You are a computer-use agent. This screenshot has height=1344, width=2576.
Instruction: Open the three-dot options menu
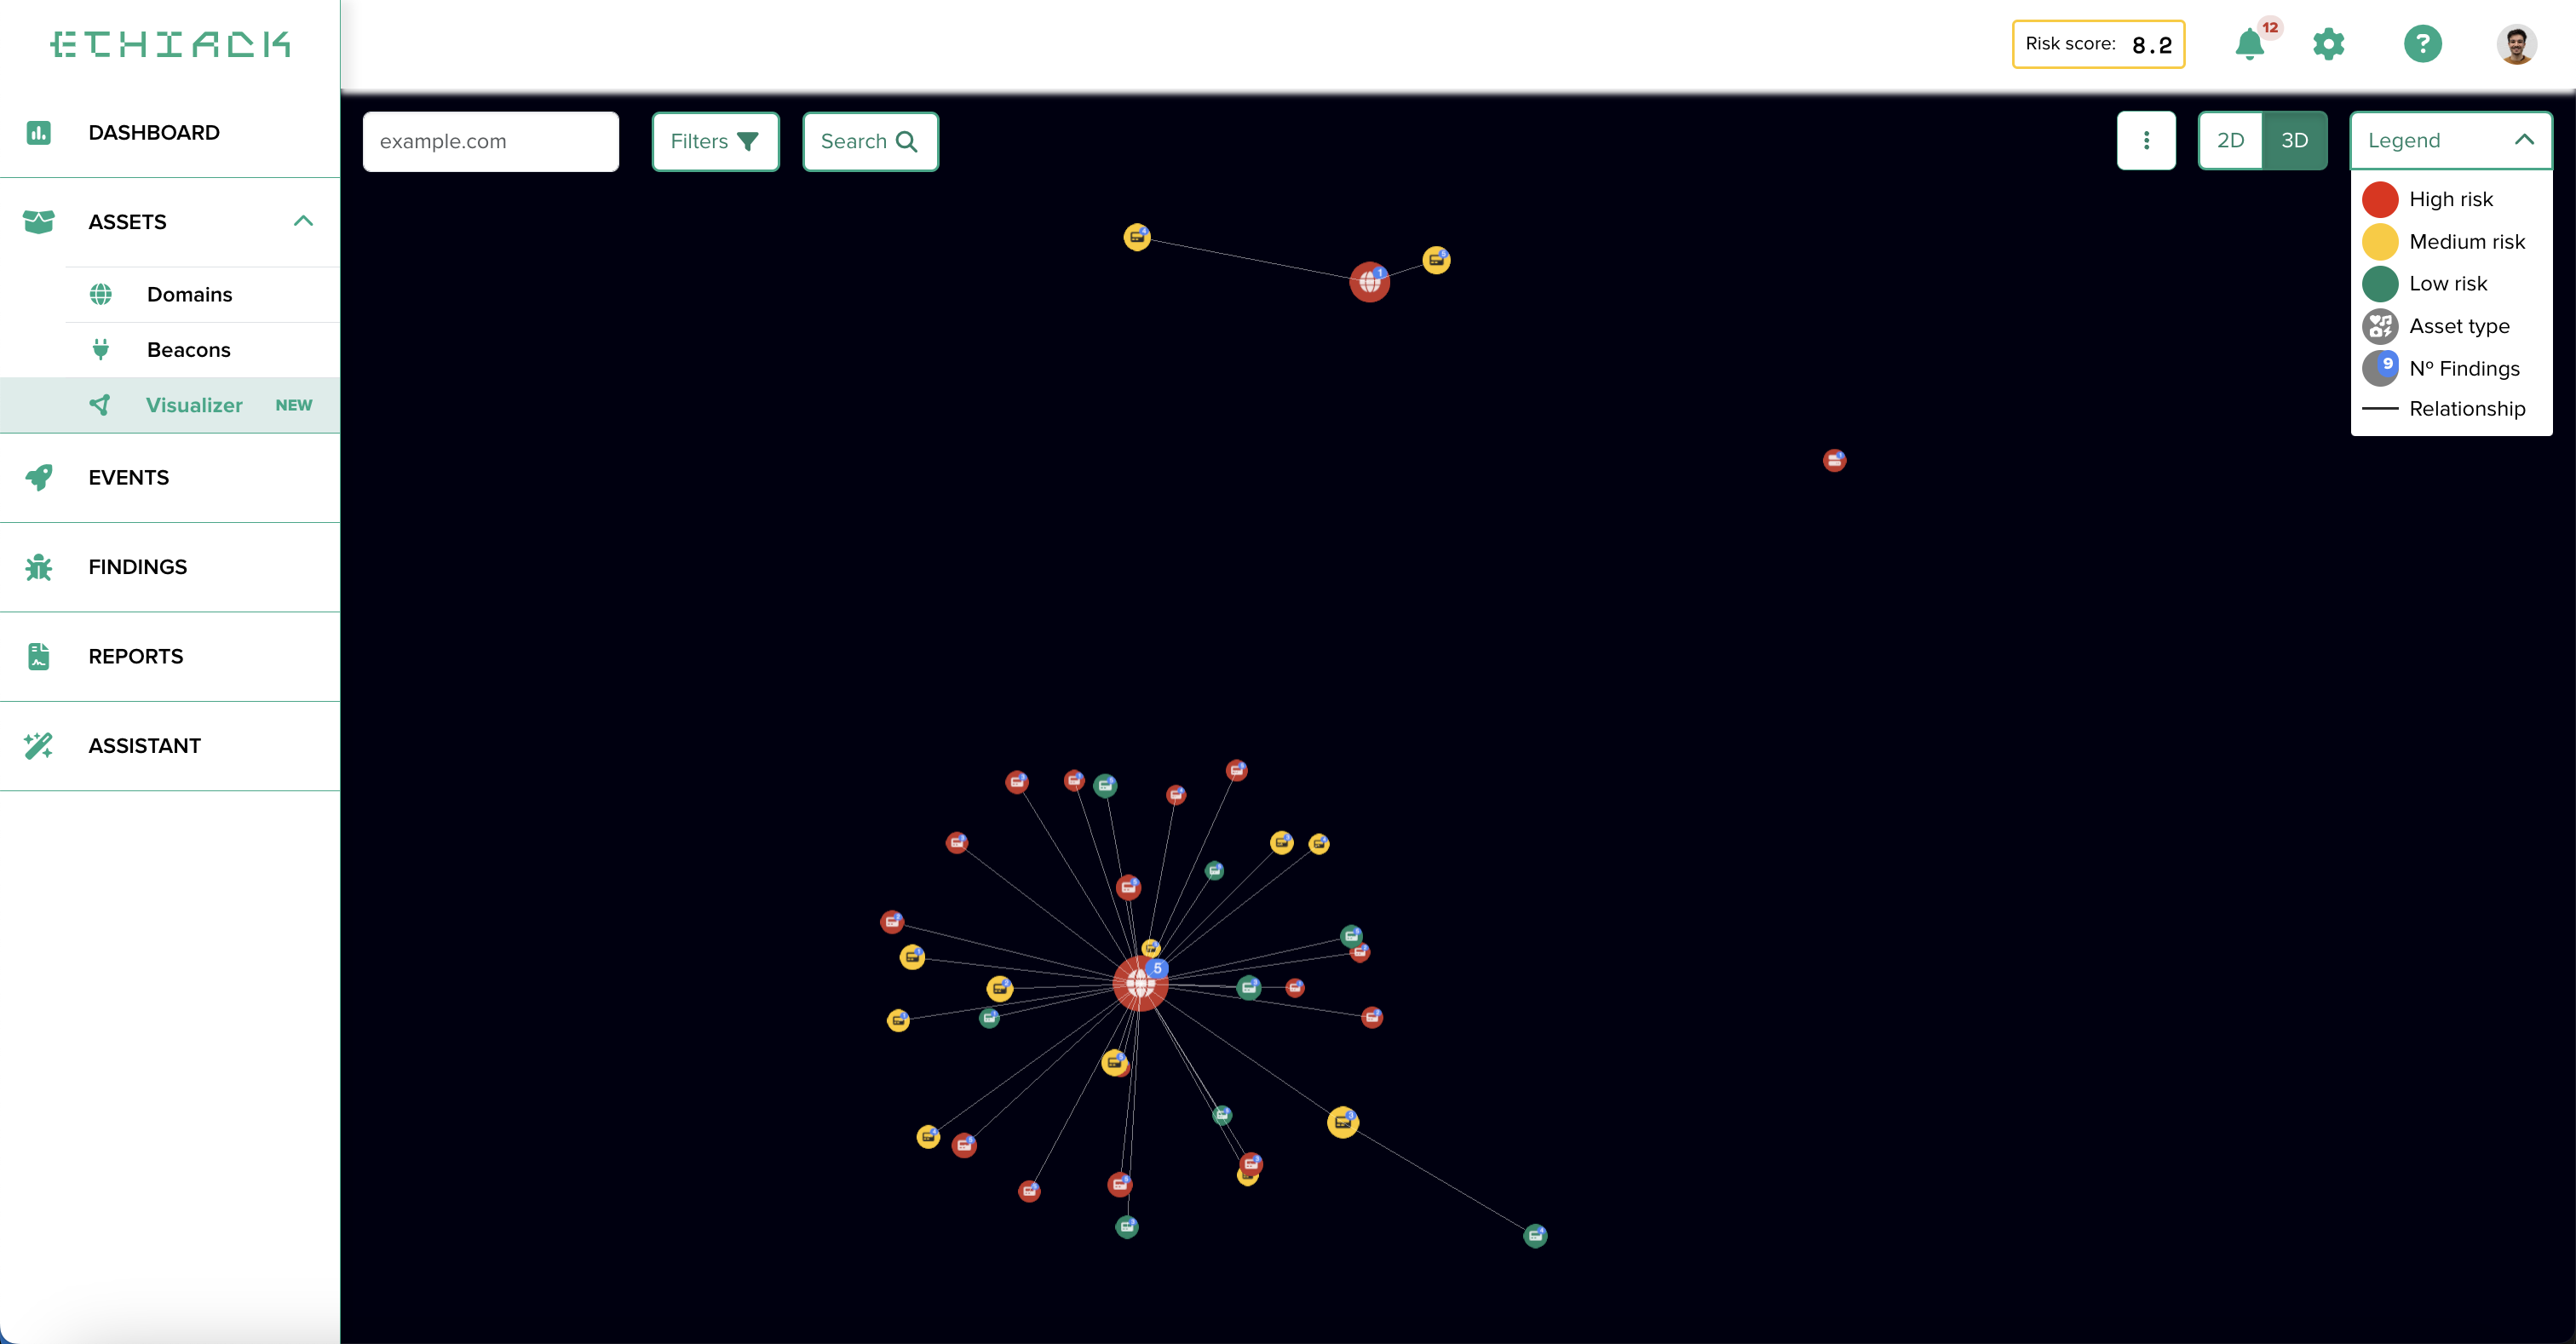pos(2146,140)
